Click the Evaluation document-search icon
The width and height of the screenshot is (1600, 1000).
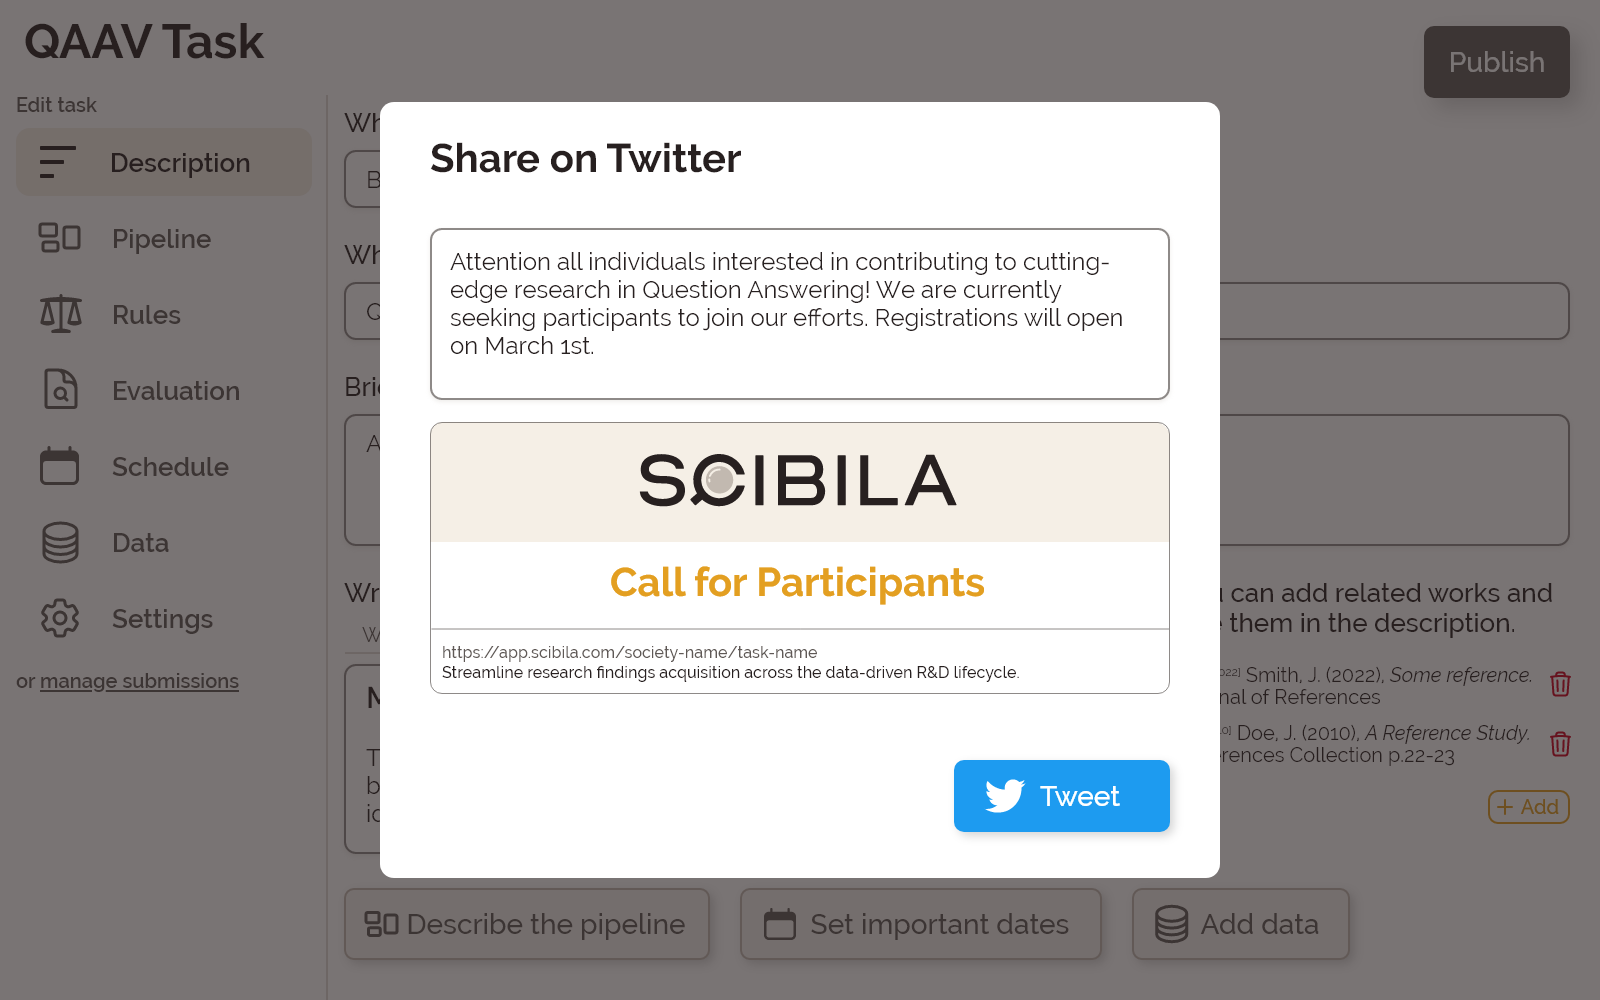(60, 390)
